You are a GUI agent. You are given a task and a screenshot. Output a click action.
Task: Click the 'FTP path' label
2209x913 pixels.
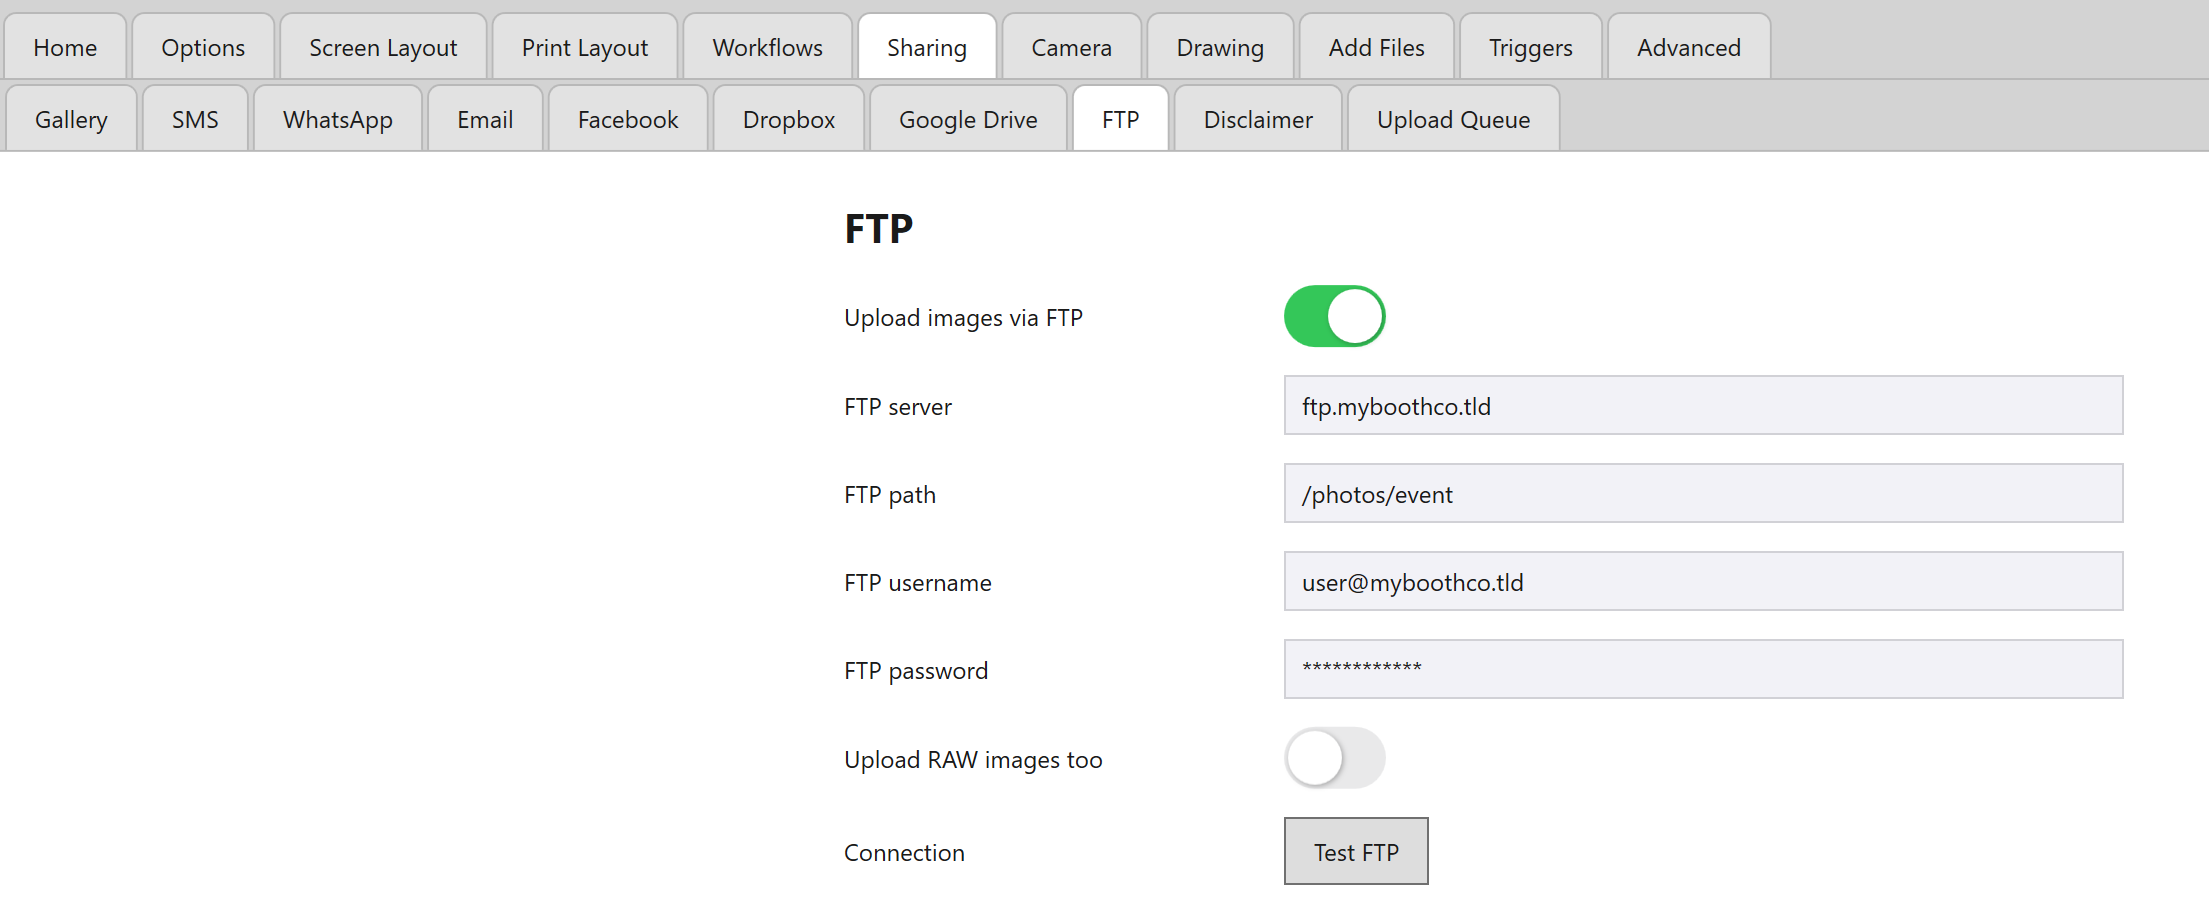click(x=890, y=495)
